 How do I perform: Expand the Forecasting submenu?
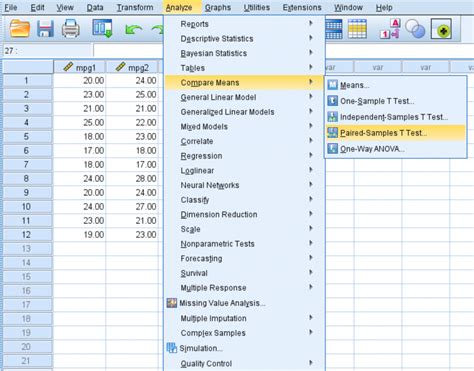point(244,258)
